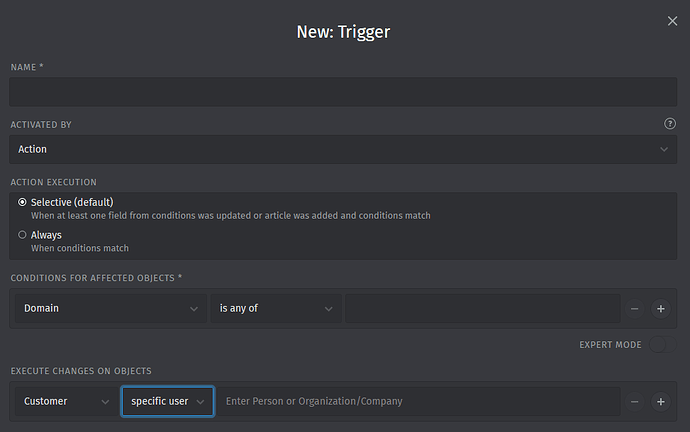Remove the Domain condition row

[634, 308]
